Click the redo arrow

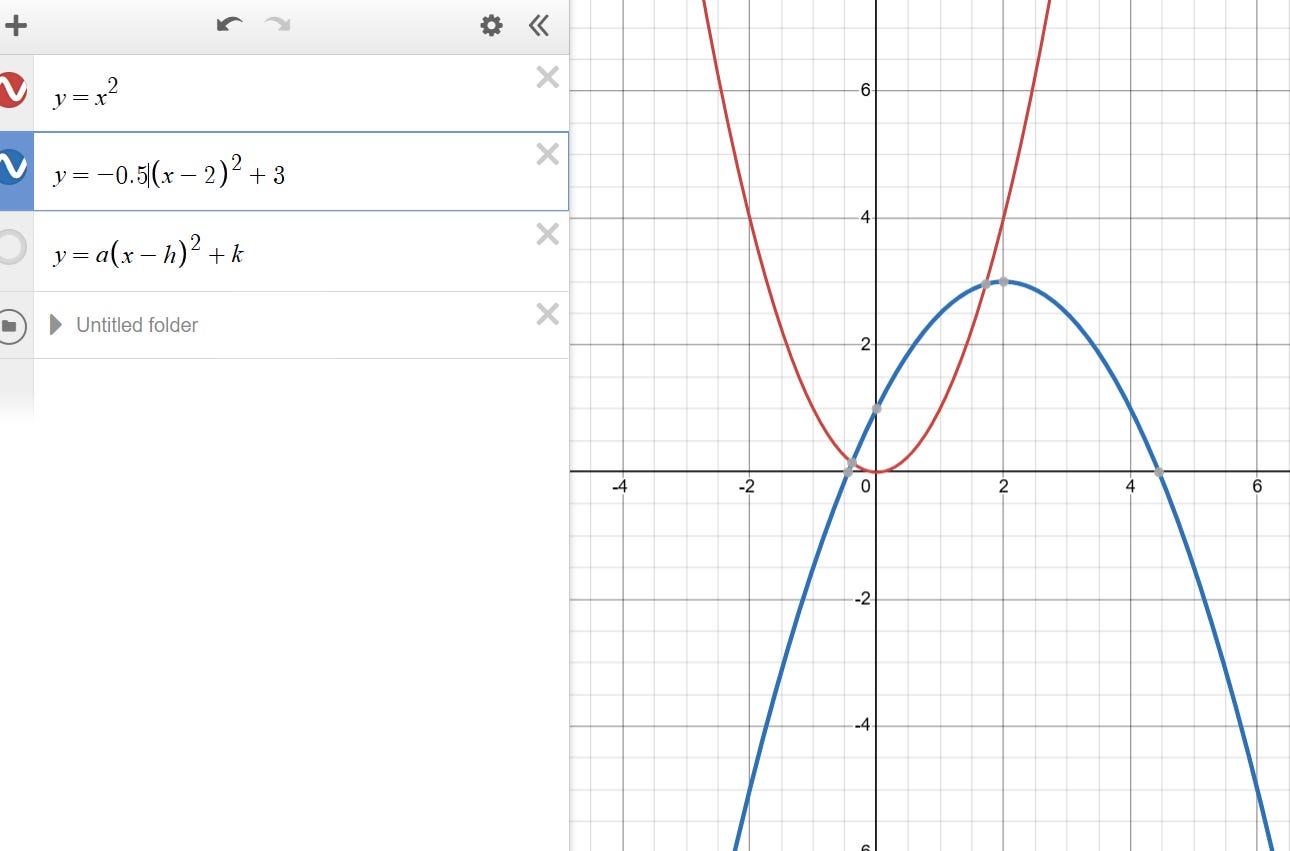277,25
